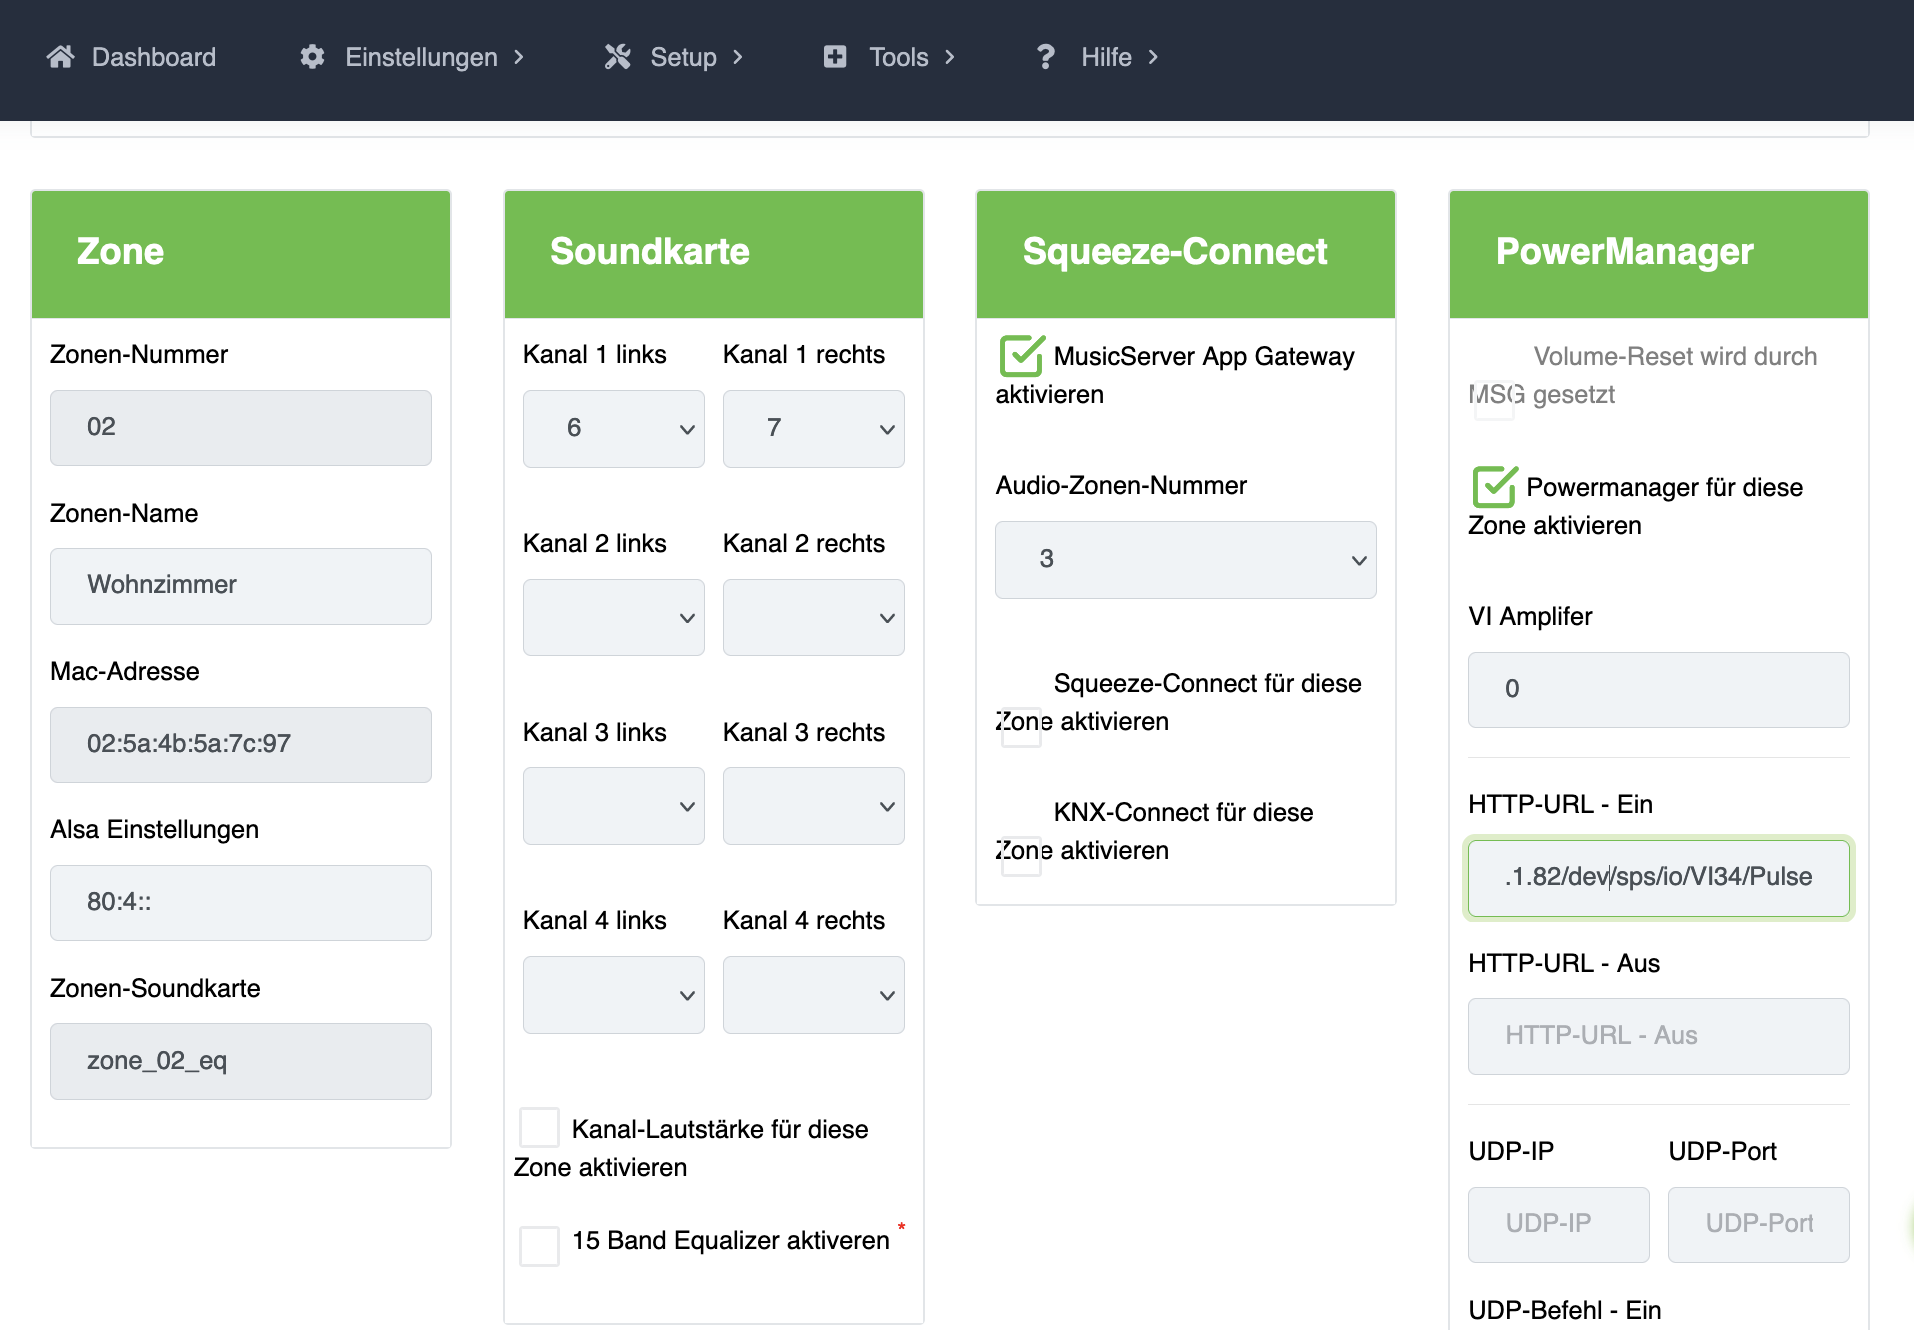
Task: Go to the Dashboard link
Action: click(x=153, y=57)
